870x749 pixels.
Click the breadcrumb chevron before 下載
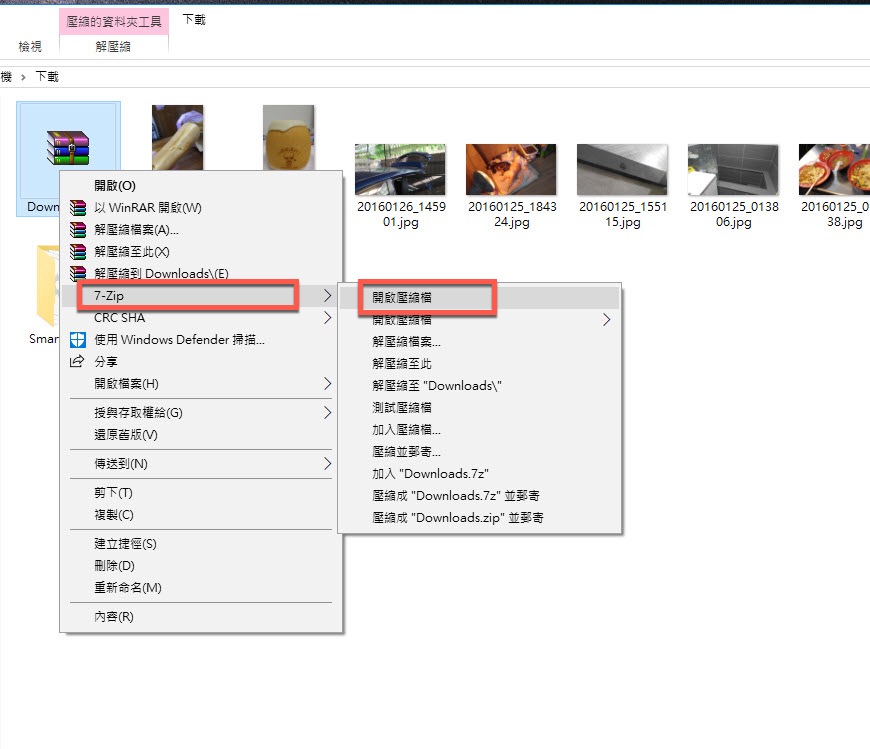(x=23, y=78)
